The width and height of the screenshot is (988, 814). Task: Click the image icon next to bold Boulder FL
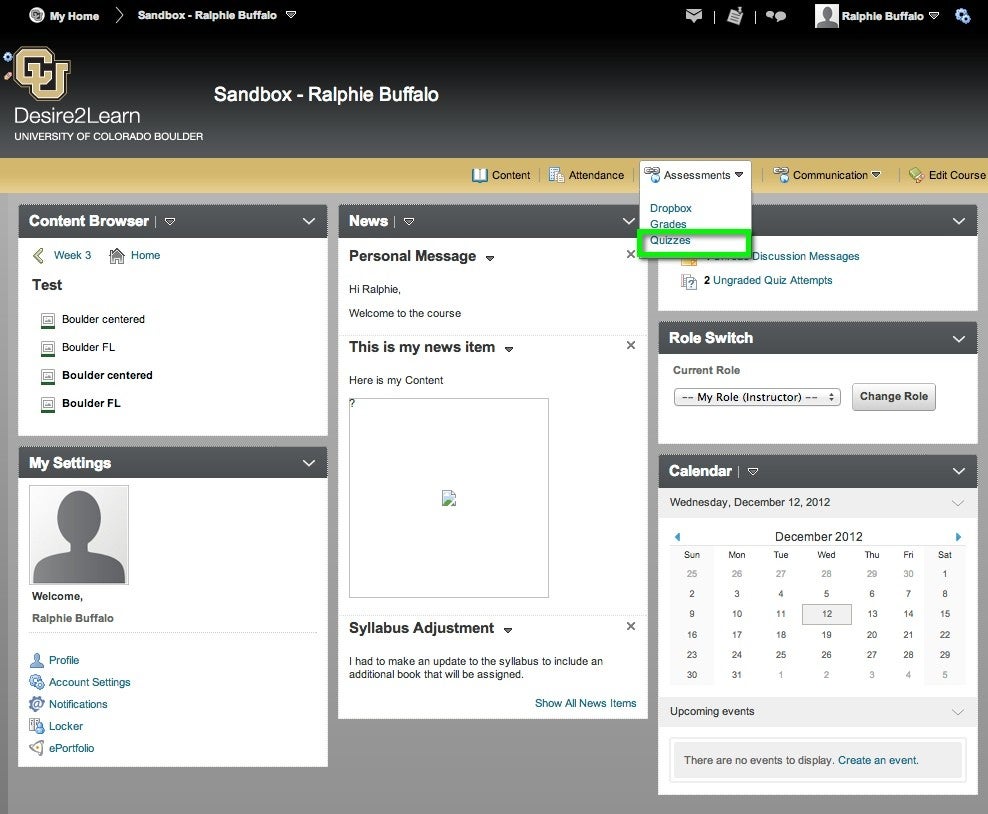[x=48, y=404]
